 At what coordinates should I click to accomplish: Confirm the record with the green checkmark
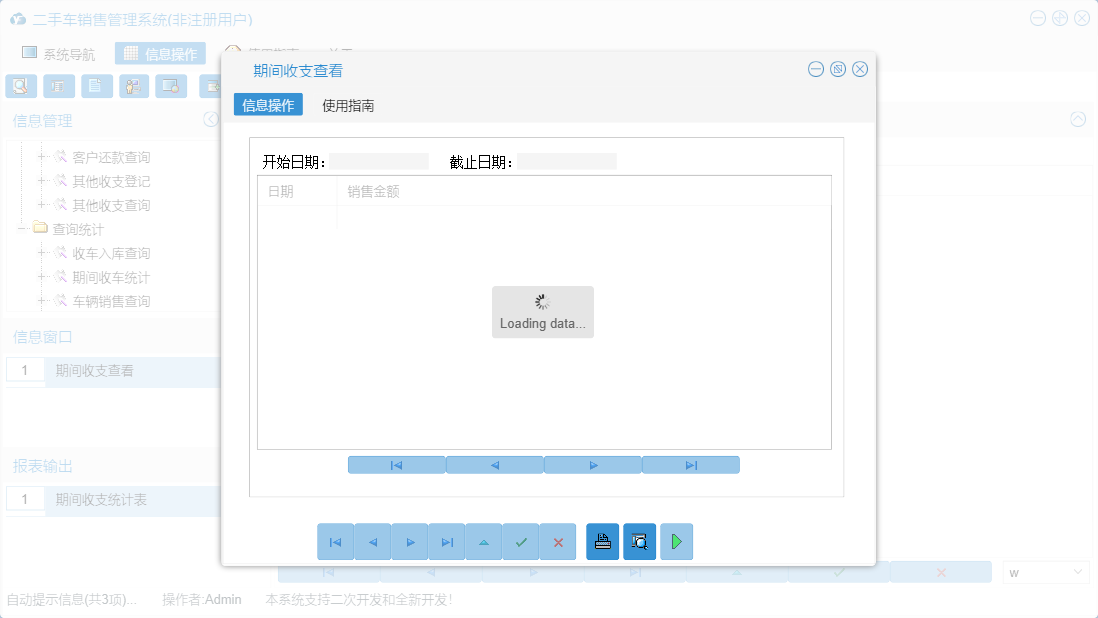[520, 541]
